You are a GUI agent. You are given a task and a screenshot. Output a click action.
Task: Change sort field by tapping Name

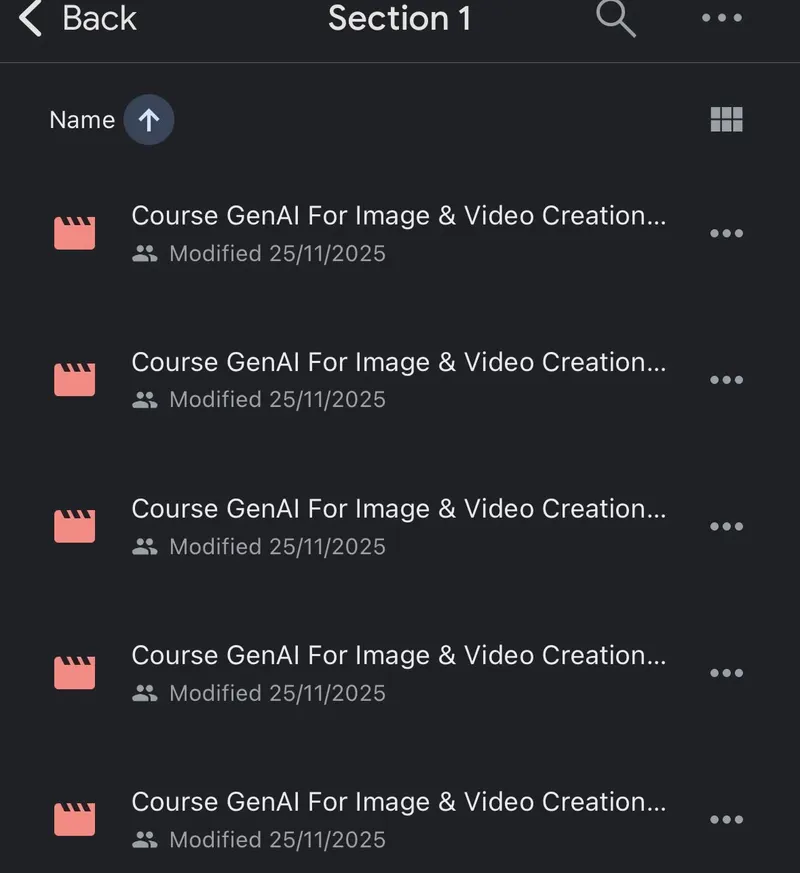point(82,120)
